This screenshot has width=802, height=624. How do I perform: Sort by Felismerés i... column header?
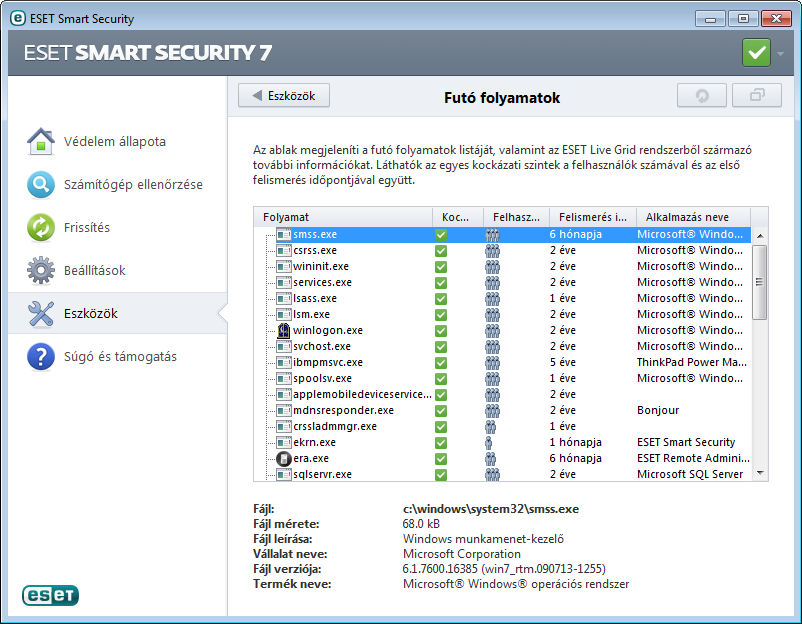coord(593,217)
